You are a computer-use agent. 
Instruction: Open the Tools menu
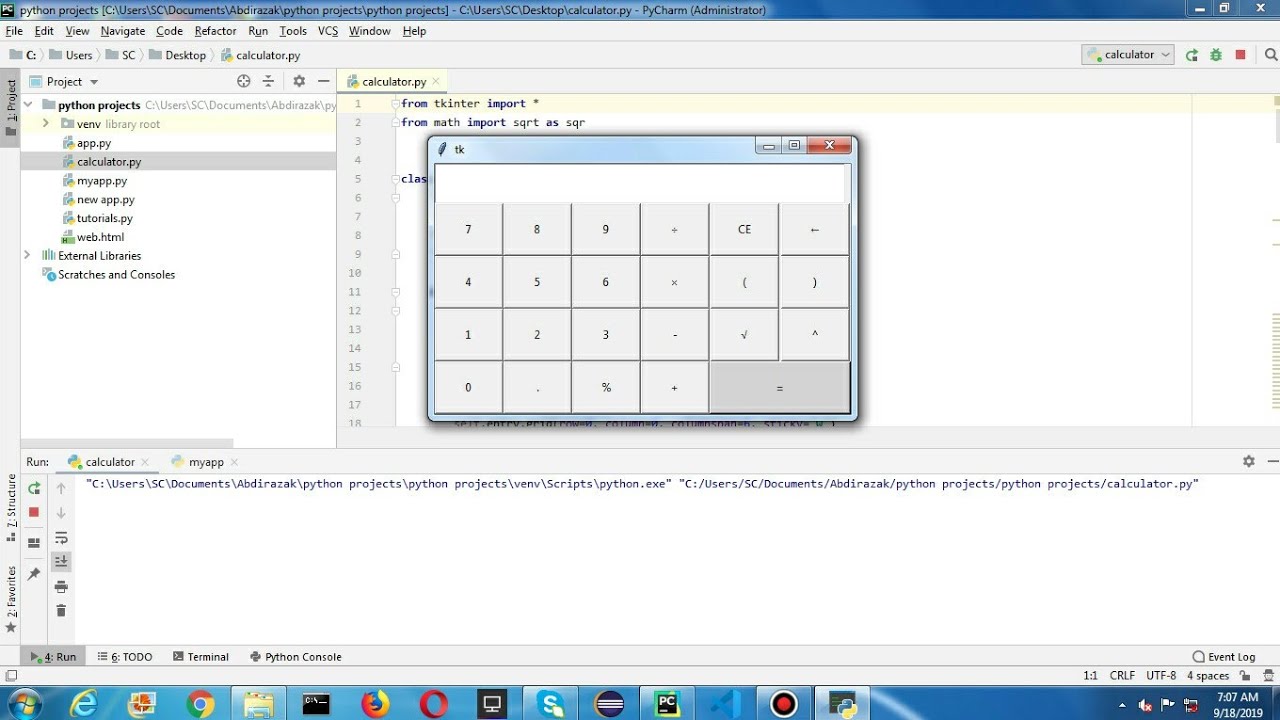click(x=293, y=31)
